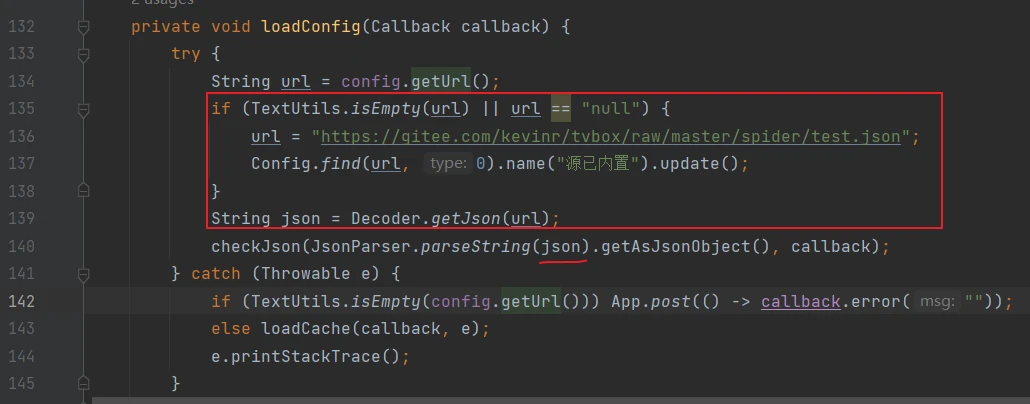1030x404 pixels.
Task: Click fold end marker on line 145
Action: click(x=84, y=381)
